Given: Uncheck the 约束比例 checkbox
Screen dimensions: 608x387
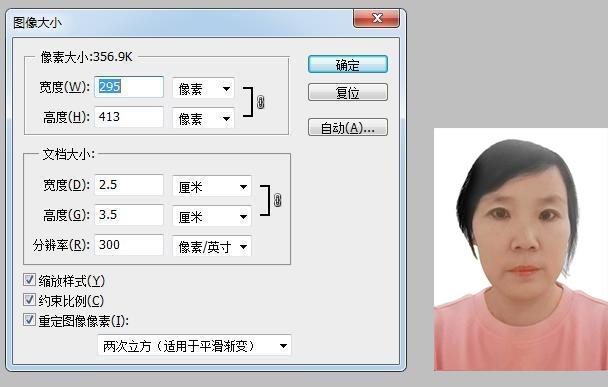Looking at the screenshot, I should tap(29, 300).
